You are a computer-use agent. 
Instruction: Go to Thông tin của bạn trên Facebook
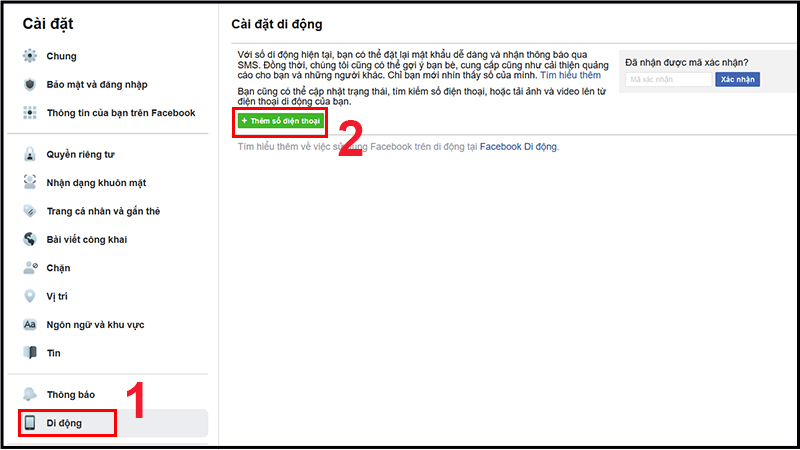pos(121,113)
